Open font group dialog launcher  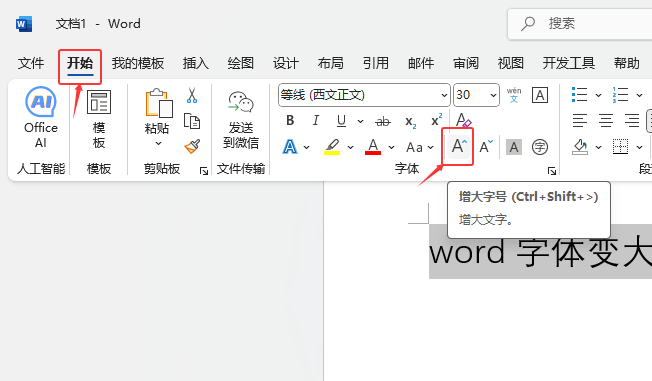pos(552,171)
